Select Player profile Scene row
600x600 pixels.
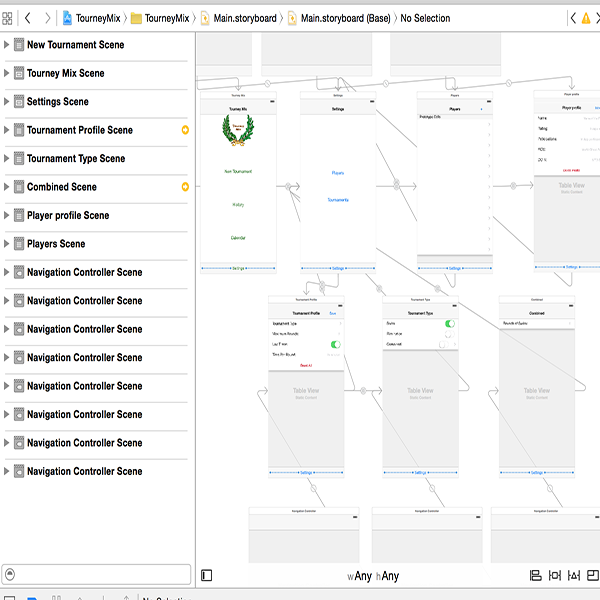tap(96, 215)
